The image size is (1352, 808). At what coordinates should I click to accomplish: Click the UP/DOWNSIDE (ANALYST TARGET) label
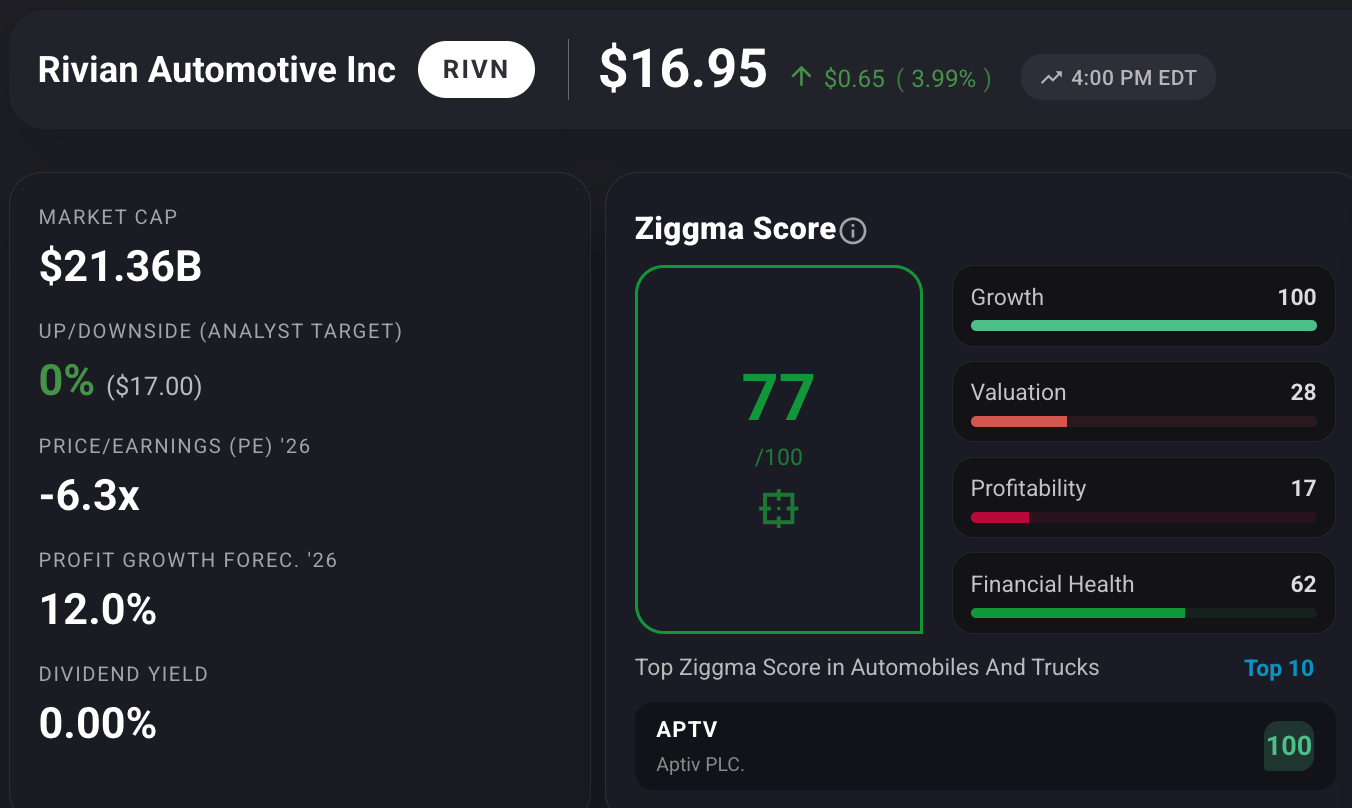tap(220, 331)
